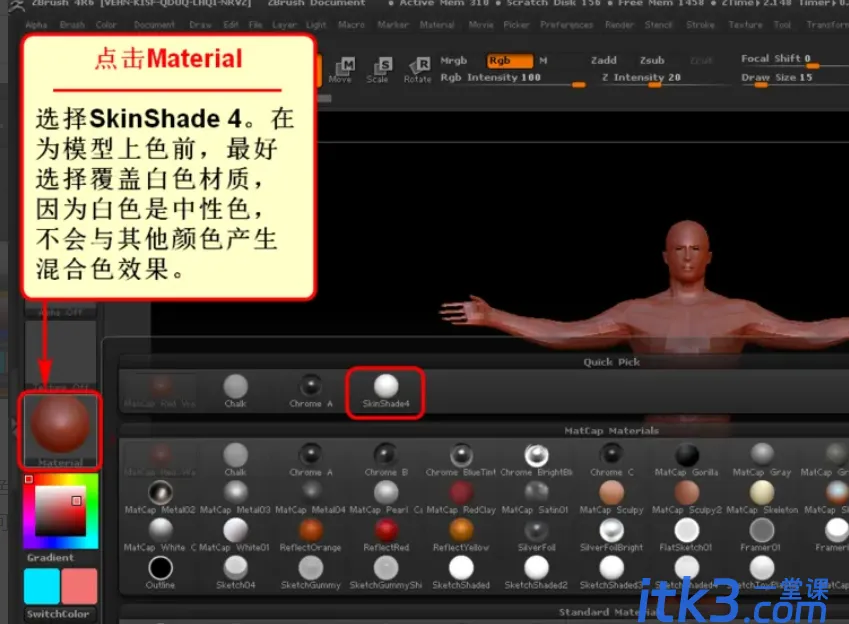
Task: Open the Document menu
Action: point(154,25)
